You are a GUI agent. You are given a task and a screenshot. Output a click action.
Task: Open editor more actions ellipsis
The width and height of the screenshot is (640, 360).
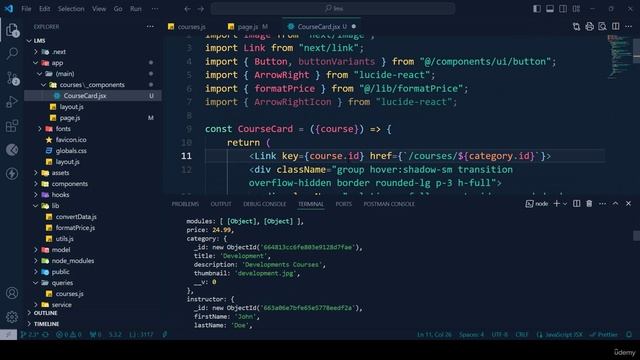coord(629,27)
